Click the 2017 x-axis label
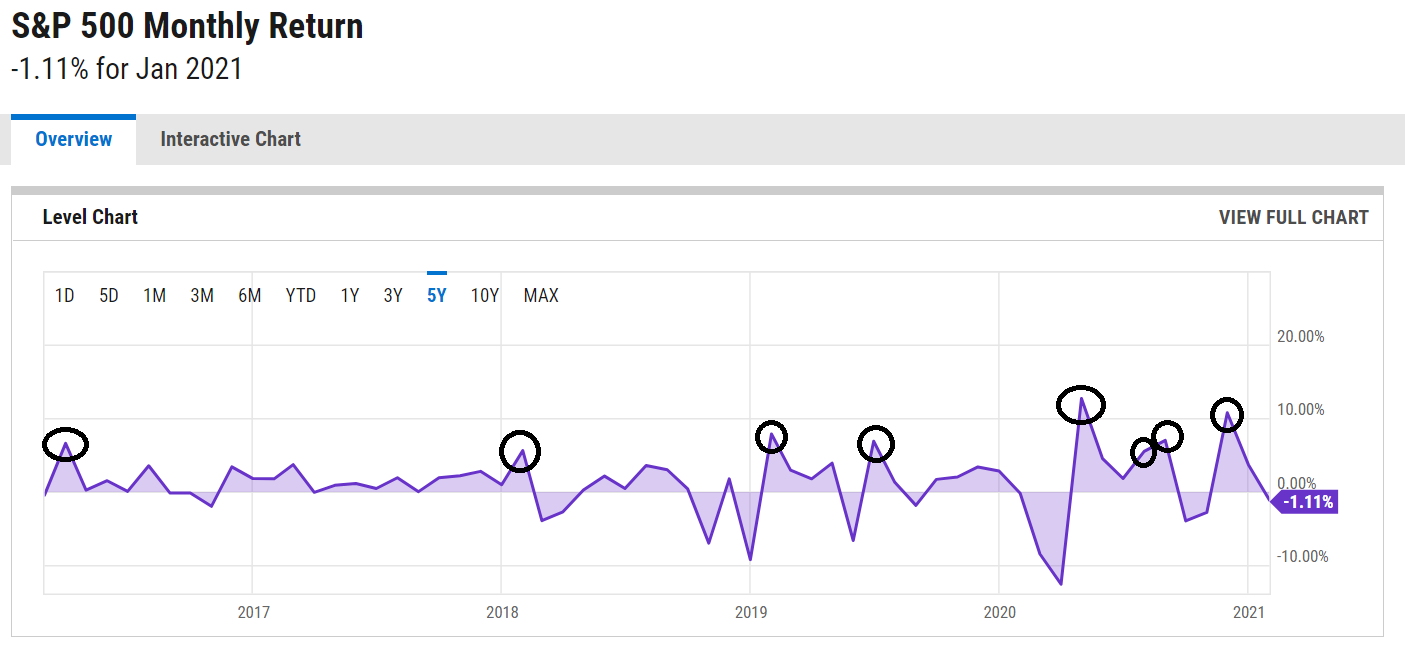Screen dimensions: 1405x652 pyautogui.click(x=255, y=612)
